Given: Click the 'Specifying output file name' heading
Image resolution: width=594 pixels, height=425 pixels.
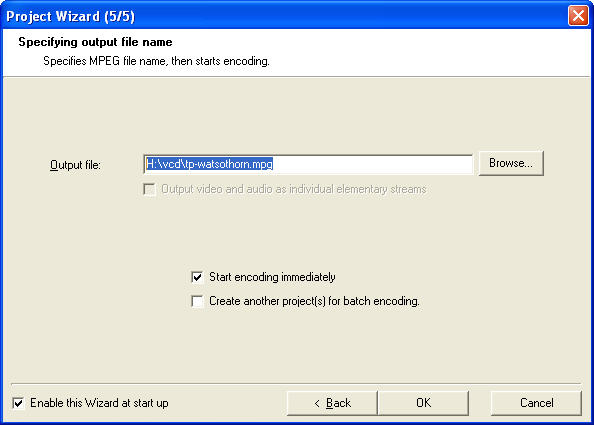Looking at the screenshot, I should pos(95,42).
